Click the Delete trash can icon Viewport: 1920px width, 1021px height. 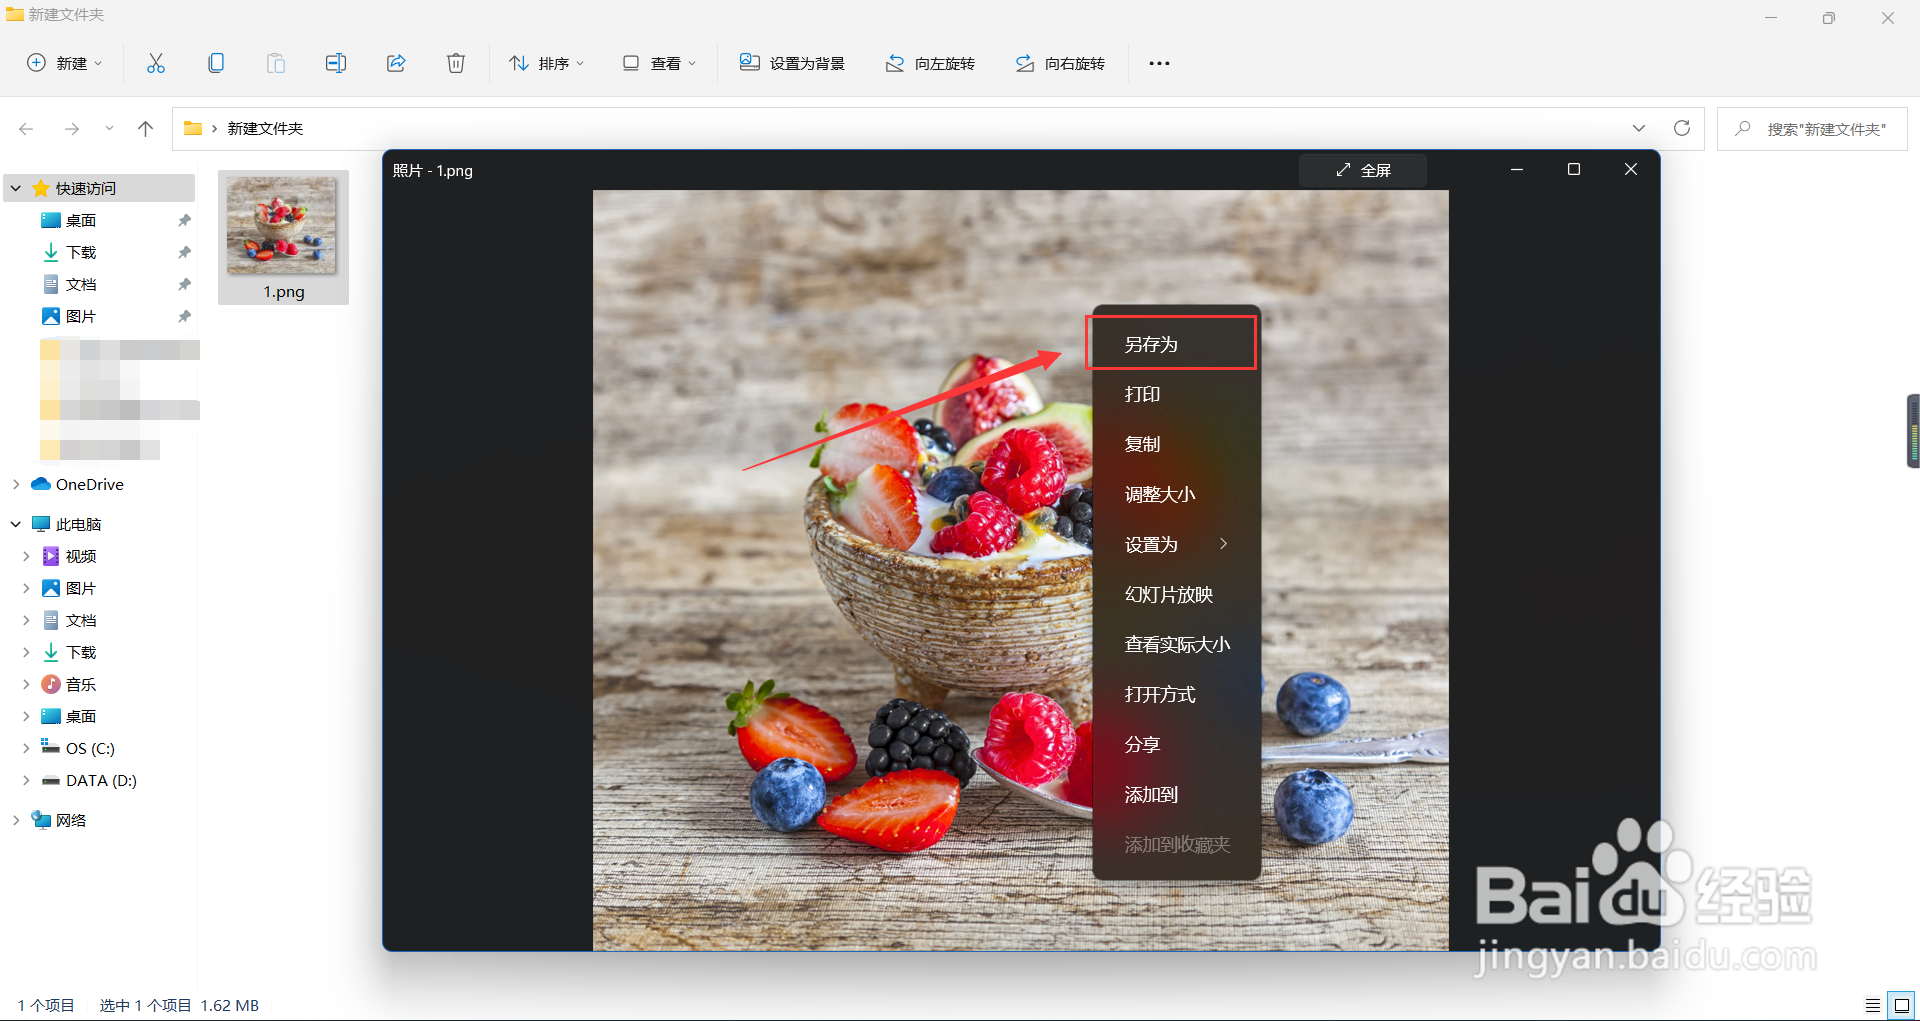(456, 63)
